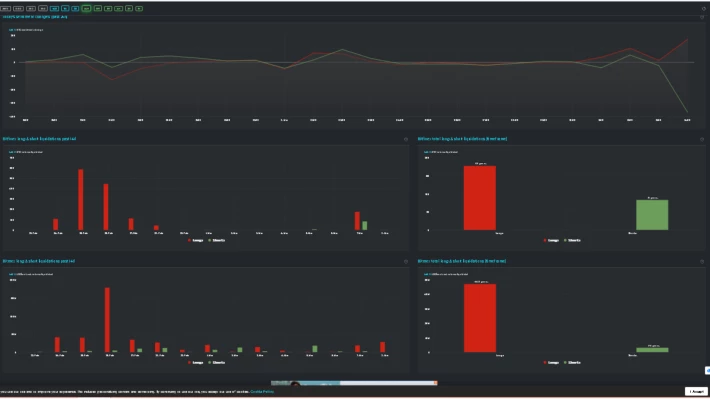Viewport: 710px width, 399px height.
Task: Select the leftmost white-outlined button in top bar
Action: pyautogui.click(x=5, y=9)
